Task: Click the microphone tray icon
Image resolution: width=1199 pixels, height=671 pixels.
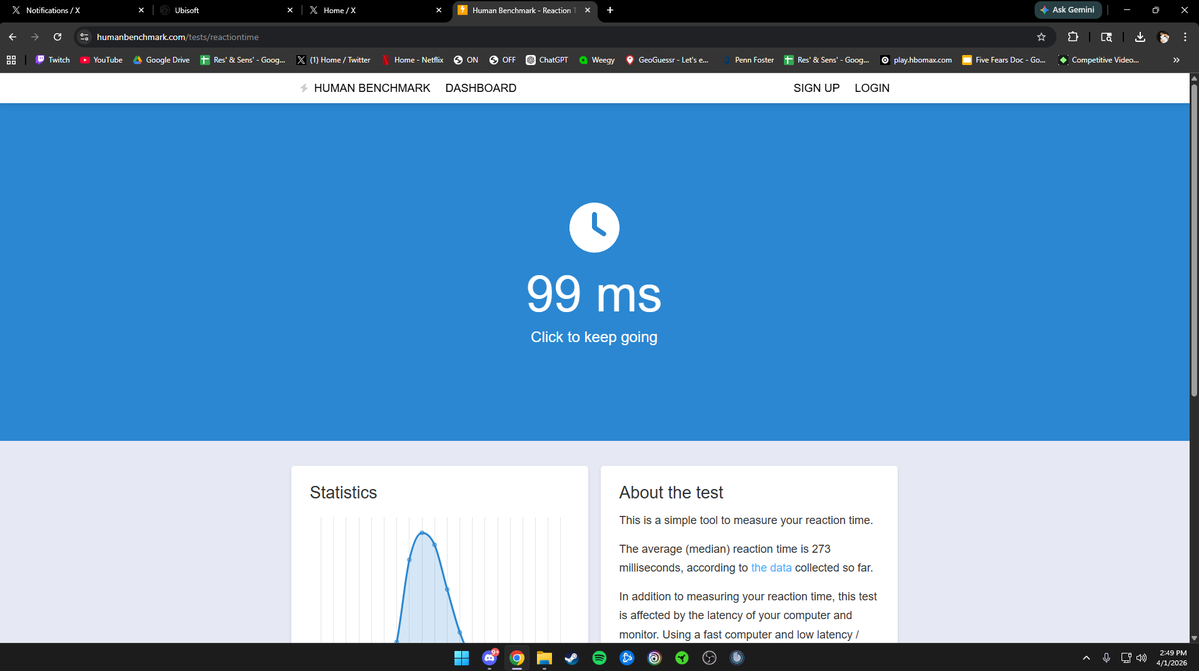Action: [1106, 658]
